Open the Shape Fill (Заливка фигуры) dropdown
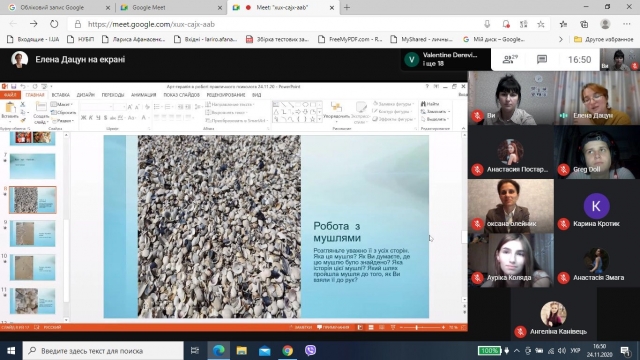 [393, 104]
